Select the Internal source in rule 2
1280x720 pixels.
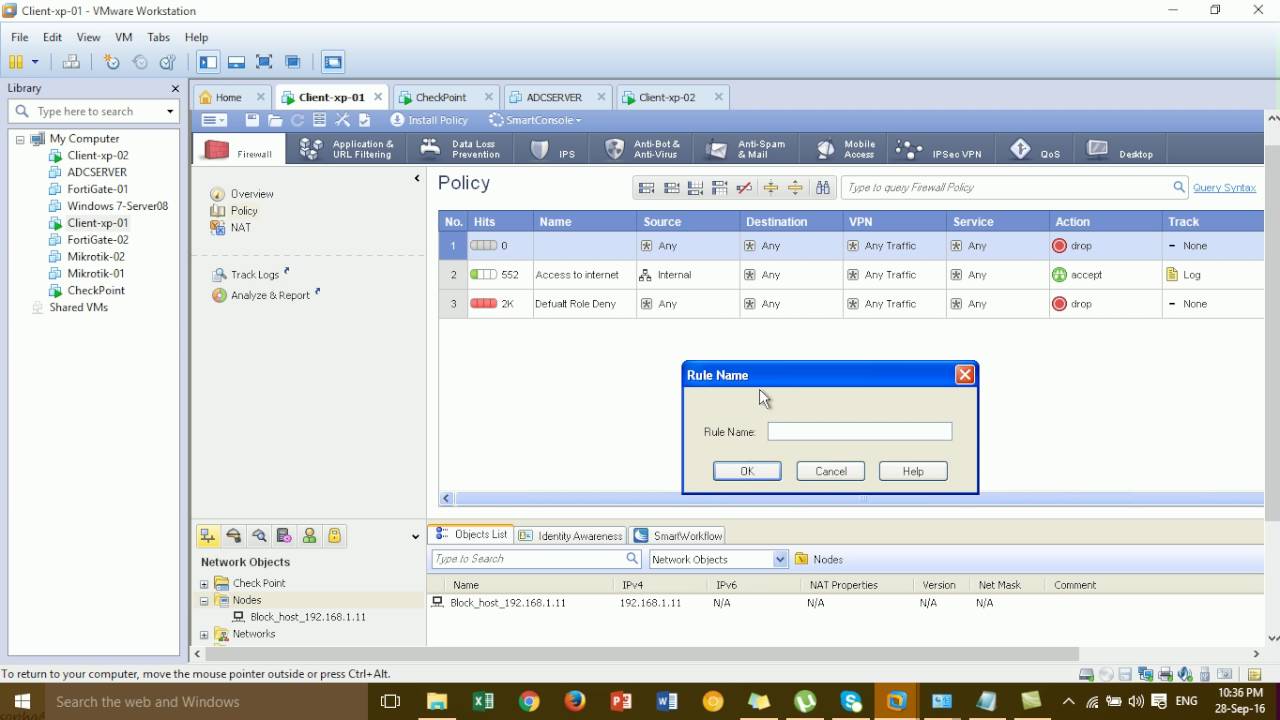(665, 275)
